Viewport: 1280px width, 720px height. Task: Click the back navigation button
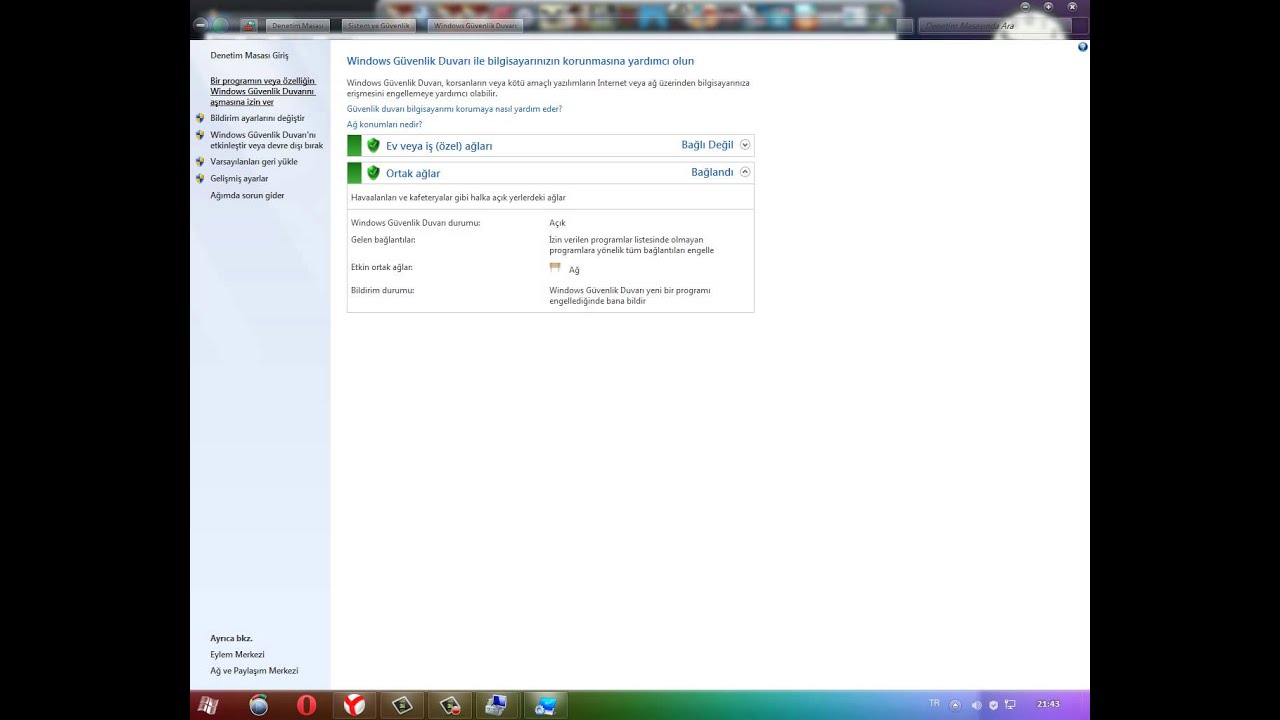(202, 25)
